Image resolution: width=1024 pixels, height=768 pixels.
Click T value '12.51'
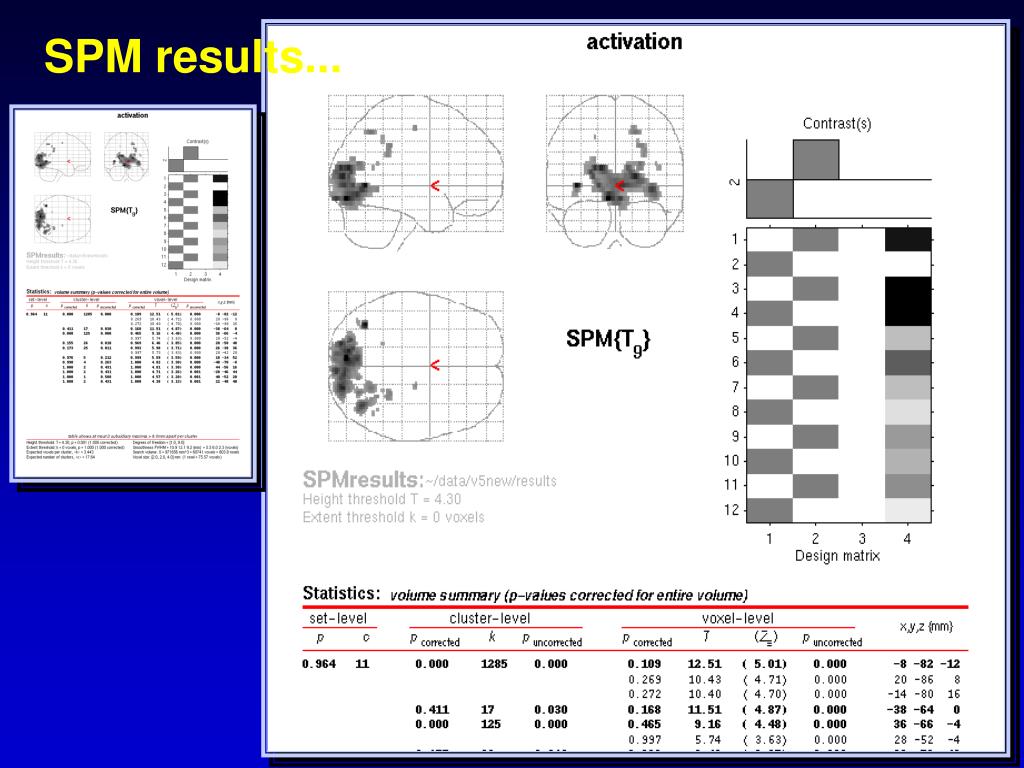tap(705, 664)
